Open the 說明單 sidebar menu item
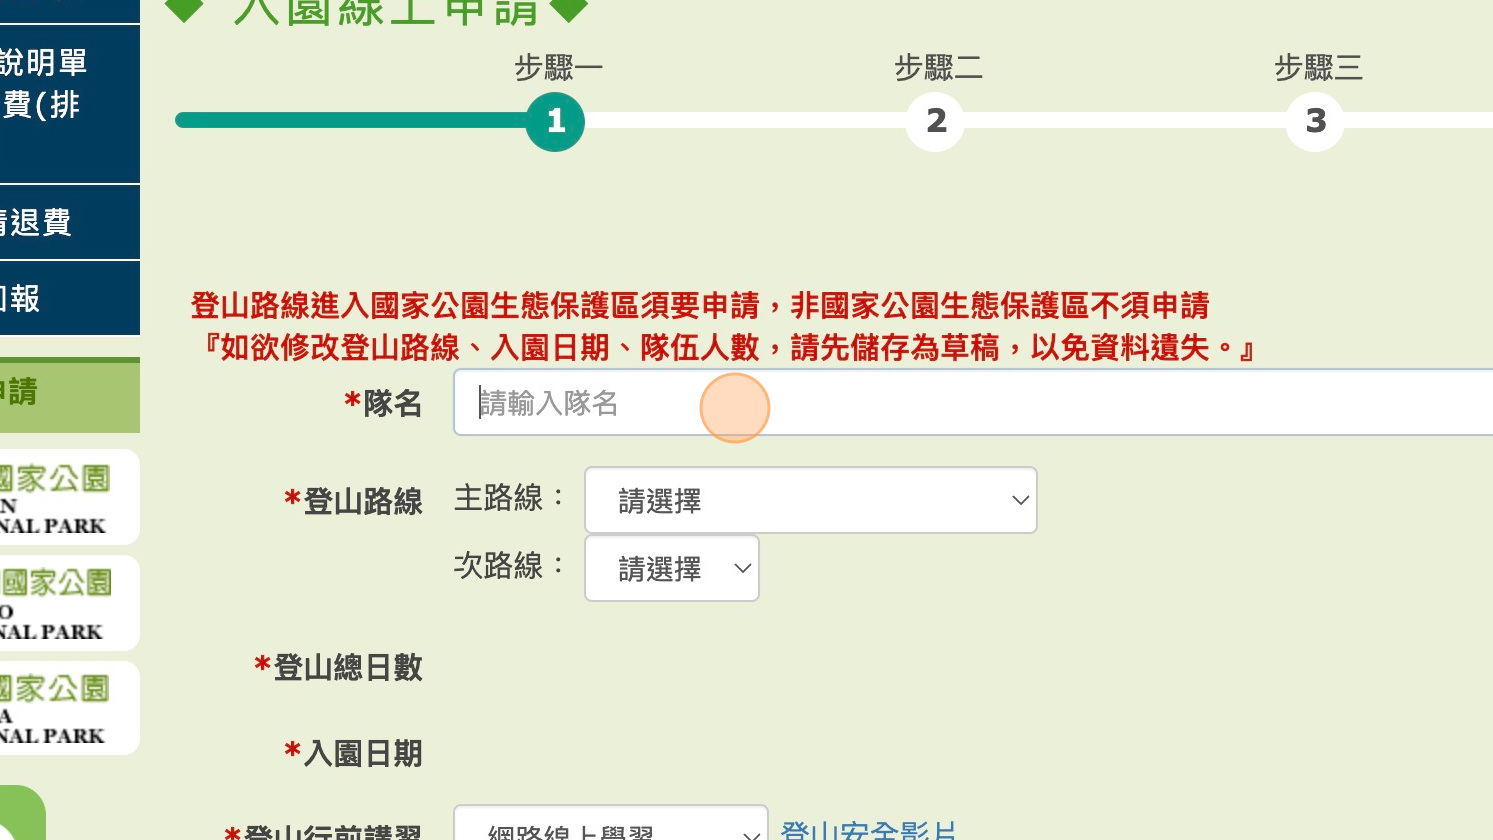Viewport: 1493px width, 840px height. (x=69, y=103)
